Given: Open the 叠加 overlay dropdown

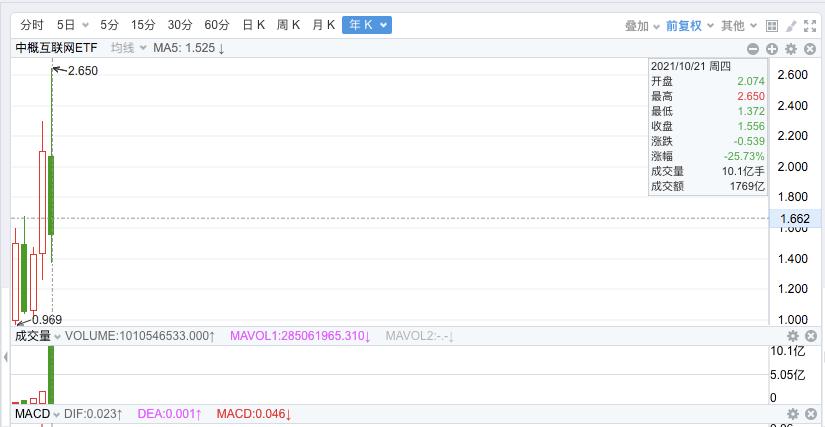Looking at the screenshot, I should (x=642, y=26).
